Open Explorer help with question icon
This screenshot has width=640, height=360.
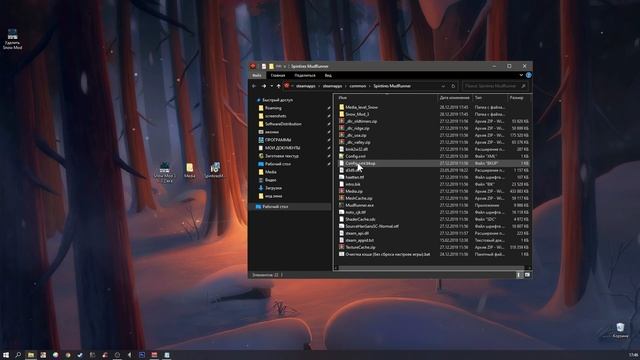pos(529,75)
